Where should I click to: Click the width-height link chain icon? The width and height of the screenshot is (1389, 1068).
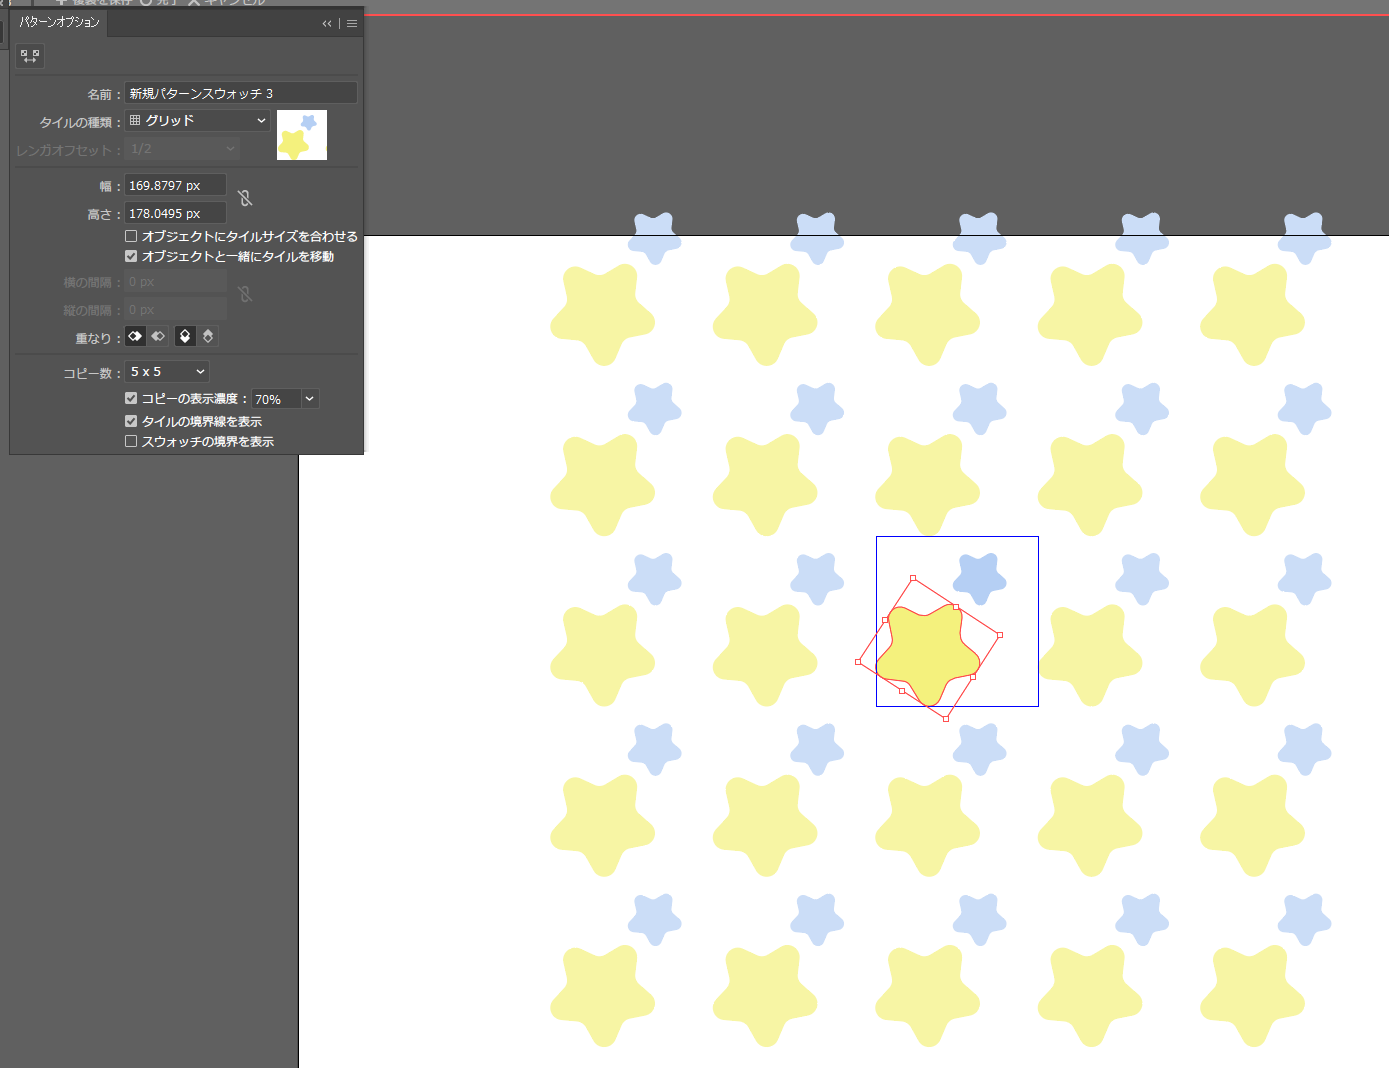coord(245,198)
